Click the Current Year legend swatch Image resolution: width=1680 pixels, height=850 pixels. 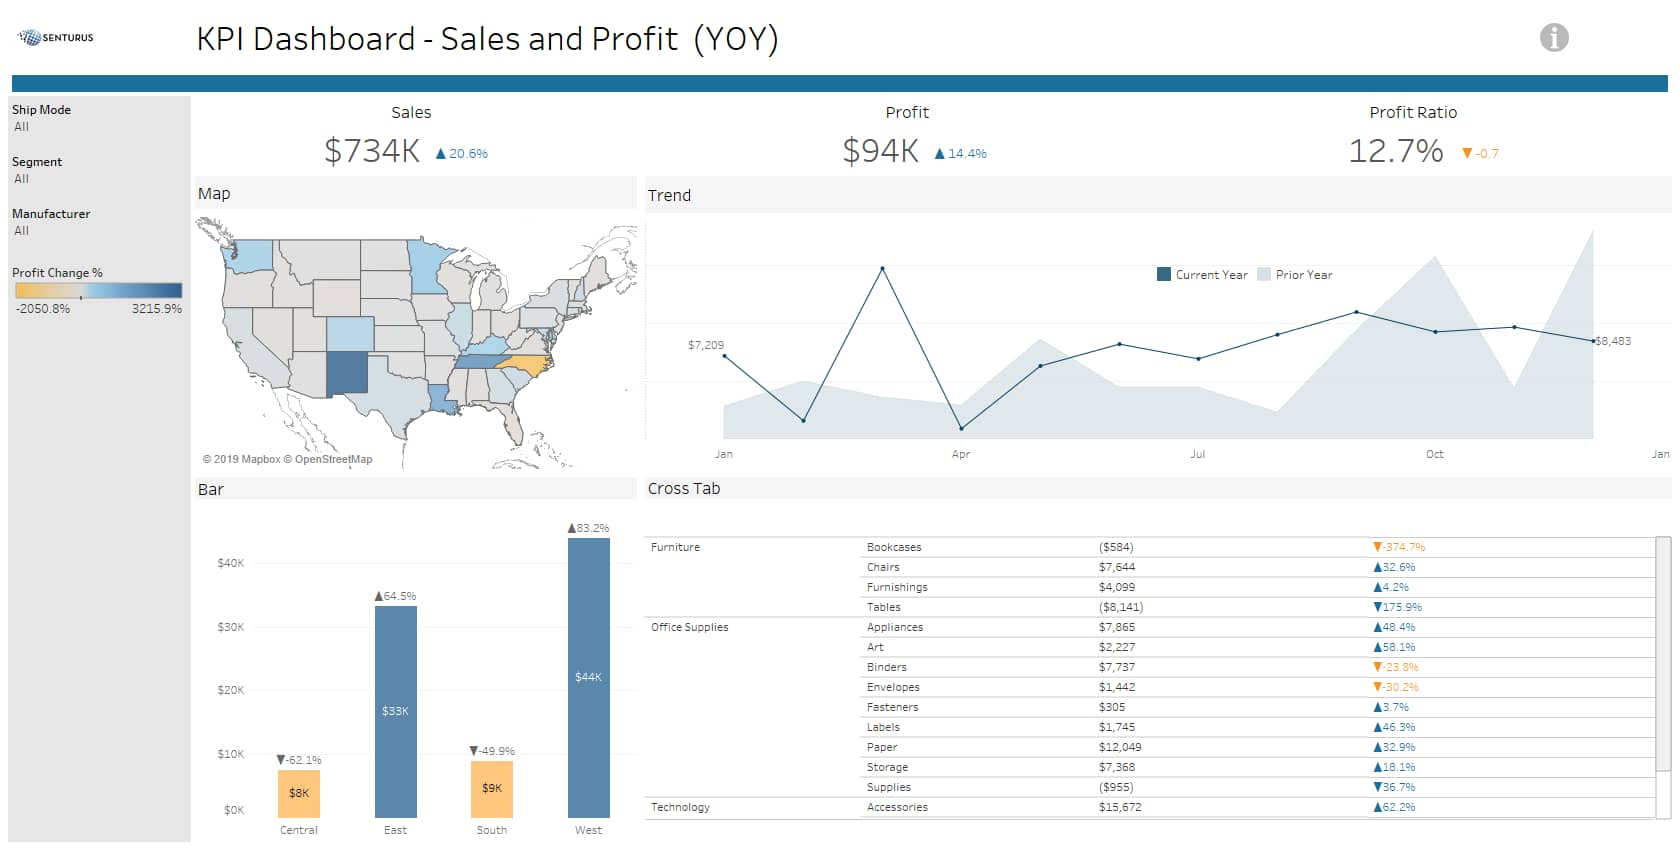click(x=1163, y=275)
